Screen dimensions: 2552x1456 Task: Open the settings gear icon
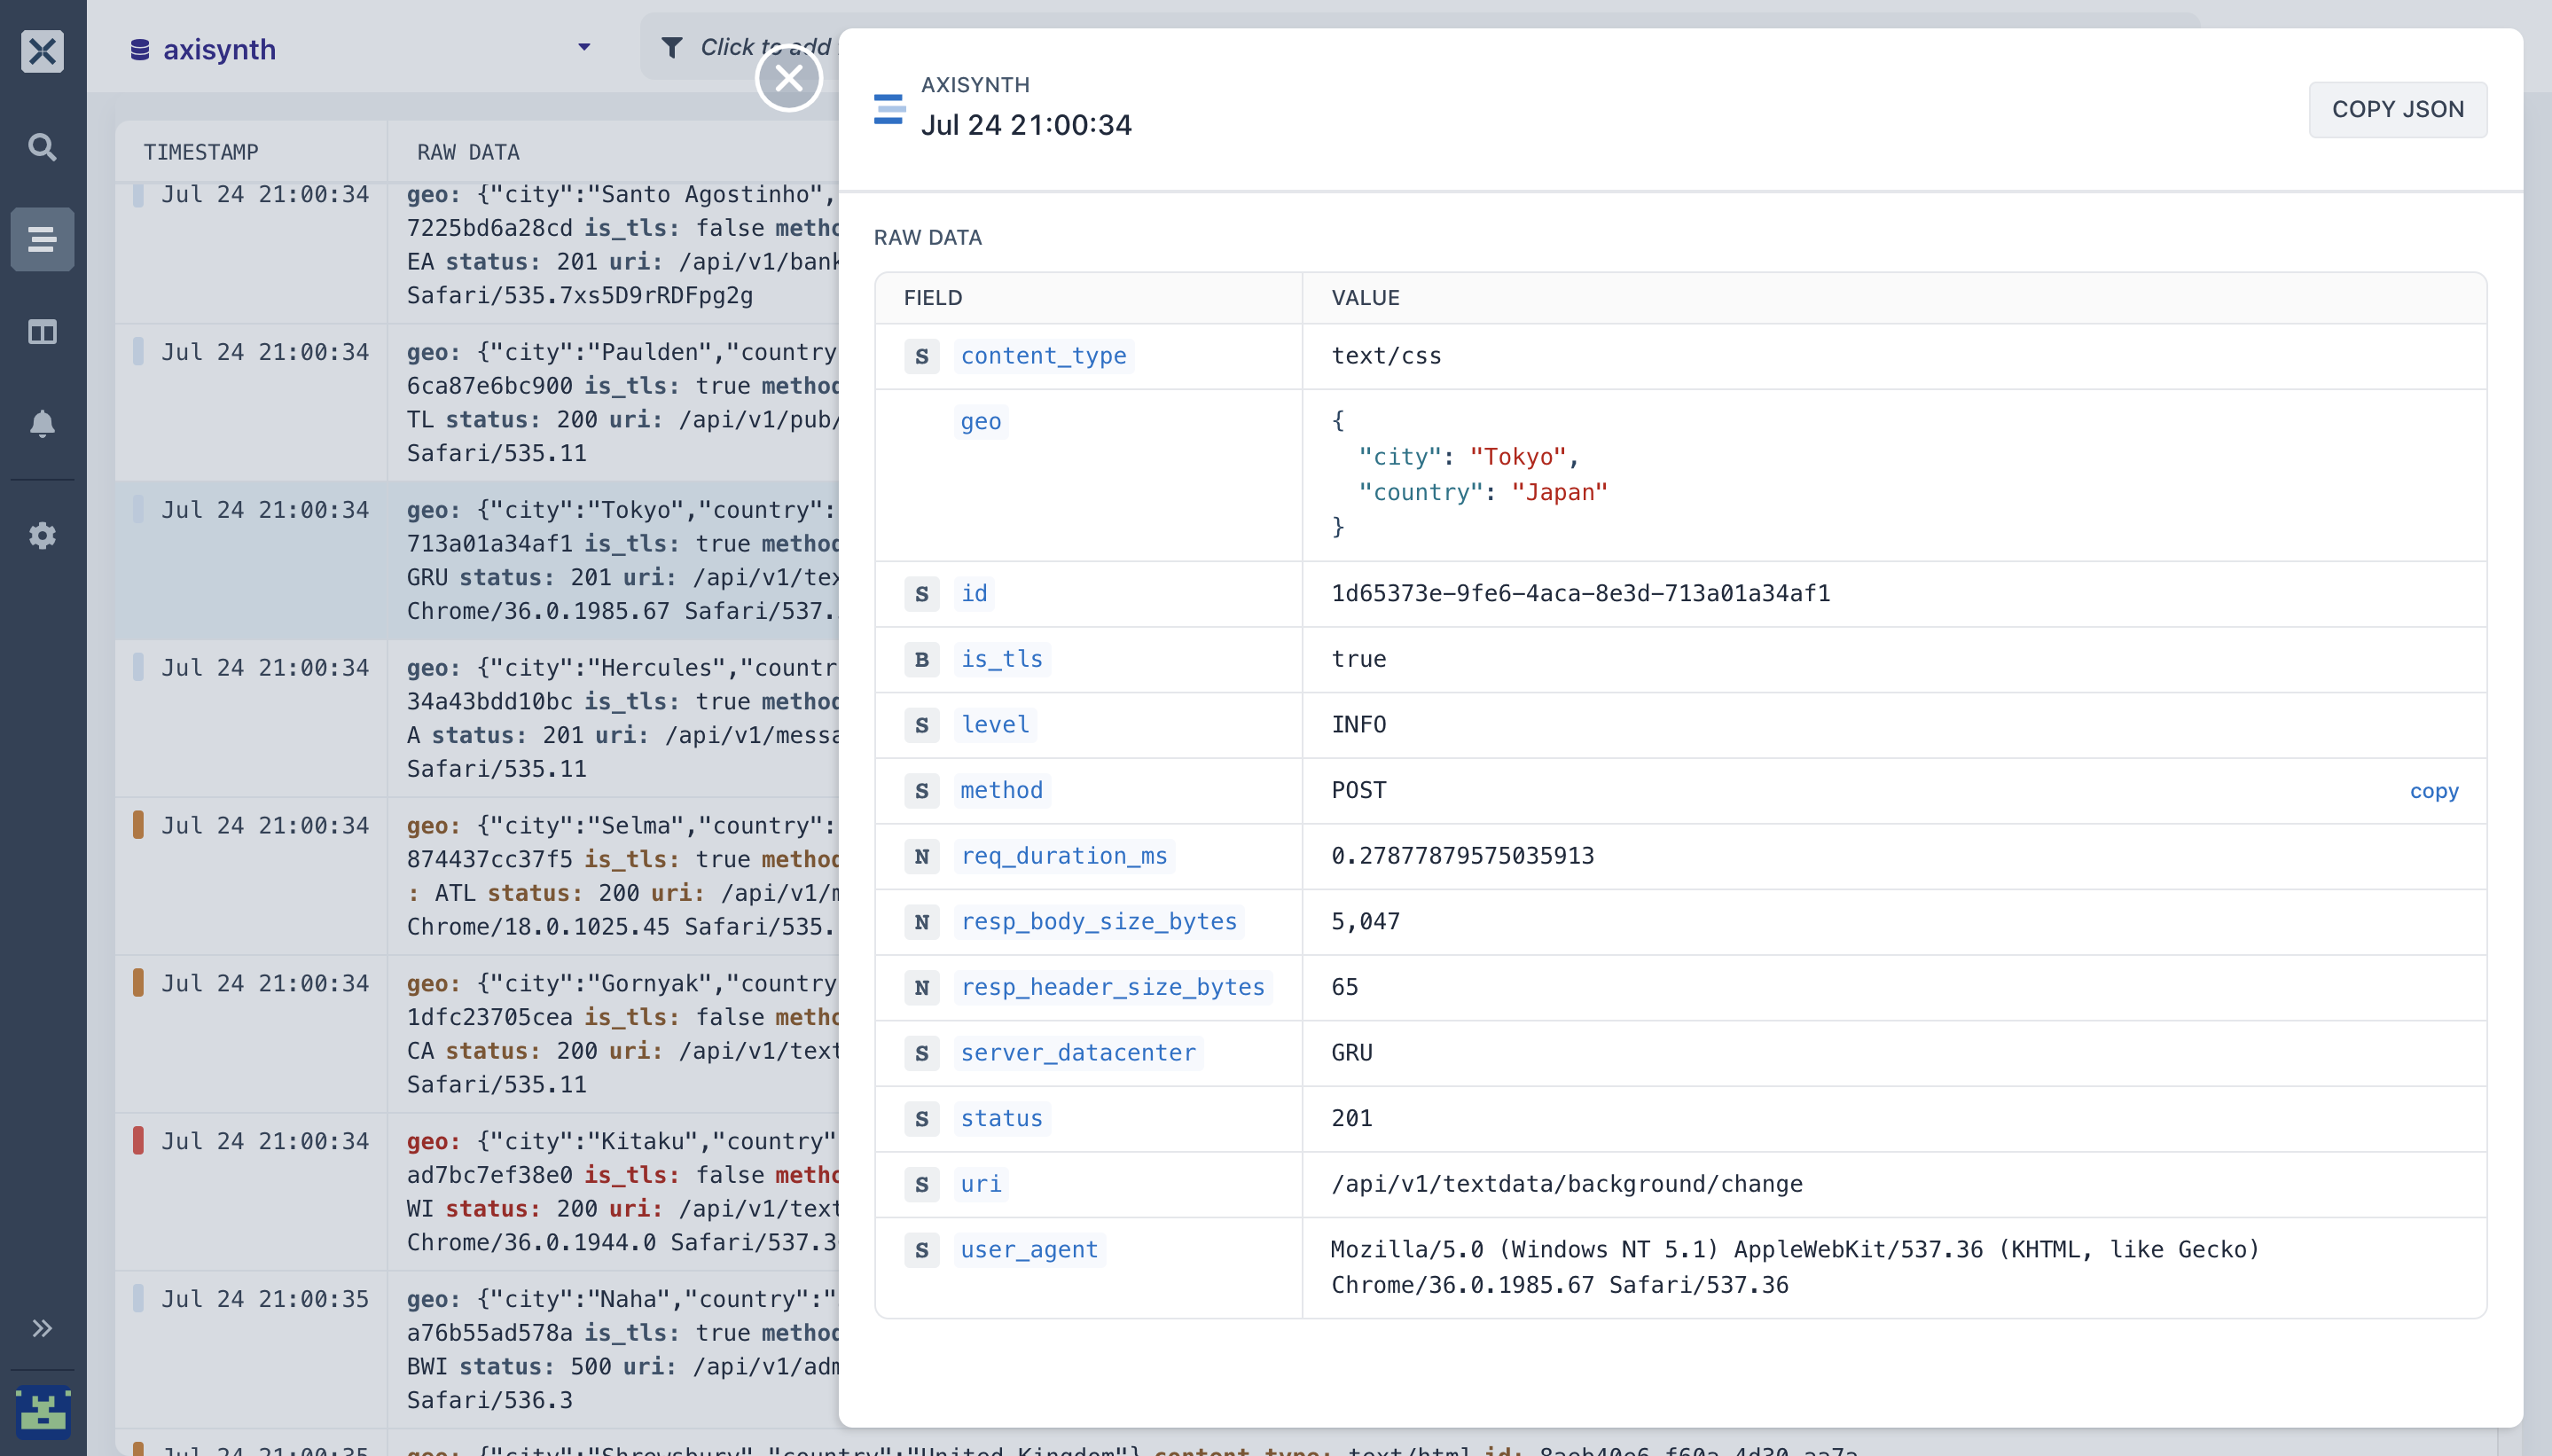[42, 535]
